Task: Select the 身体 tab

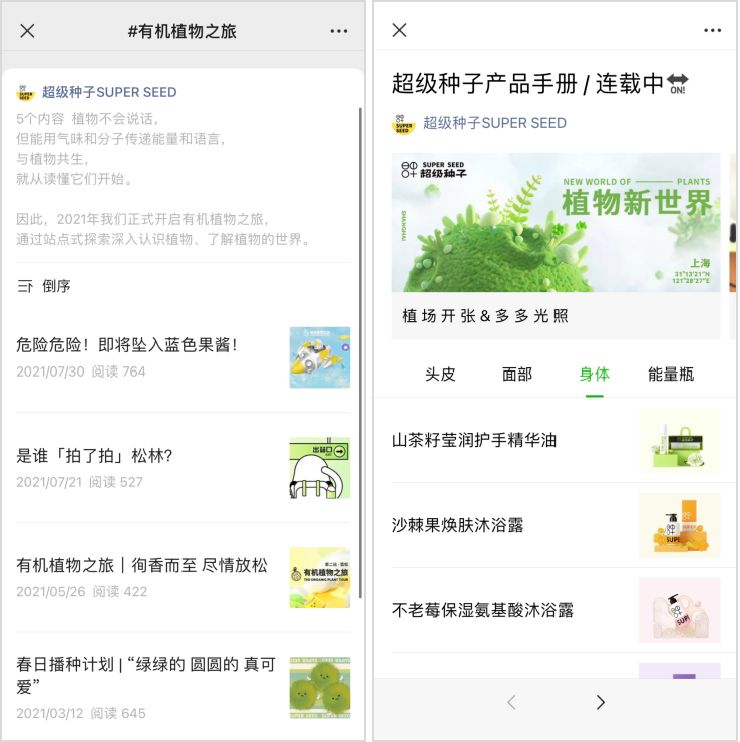Action: tap(594, 374)
